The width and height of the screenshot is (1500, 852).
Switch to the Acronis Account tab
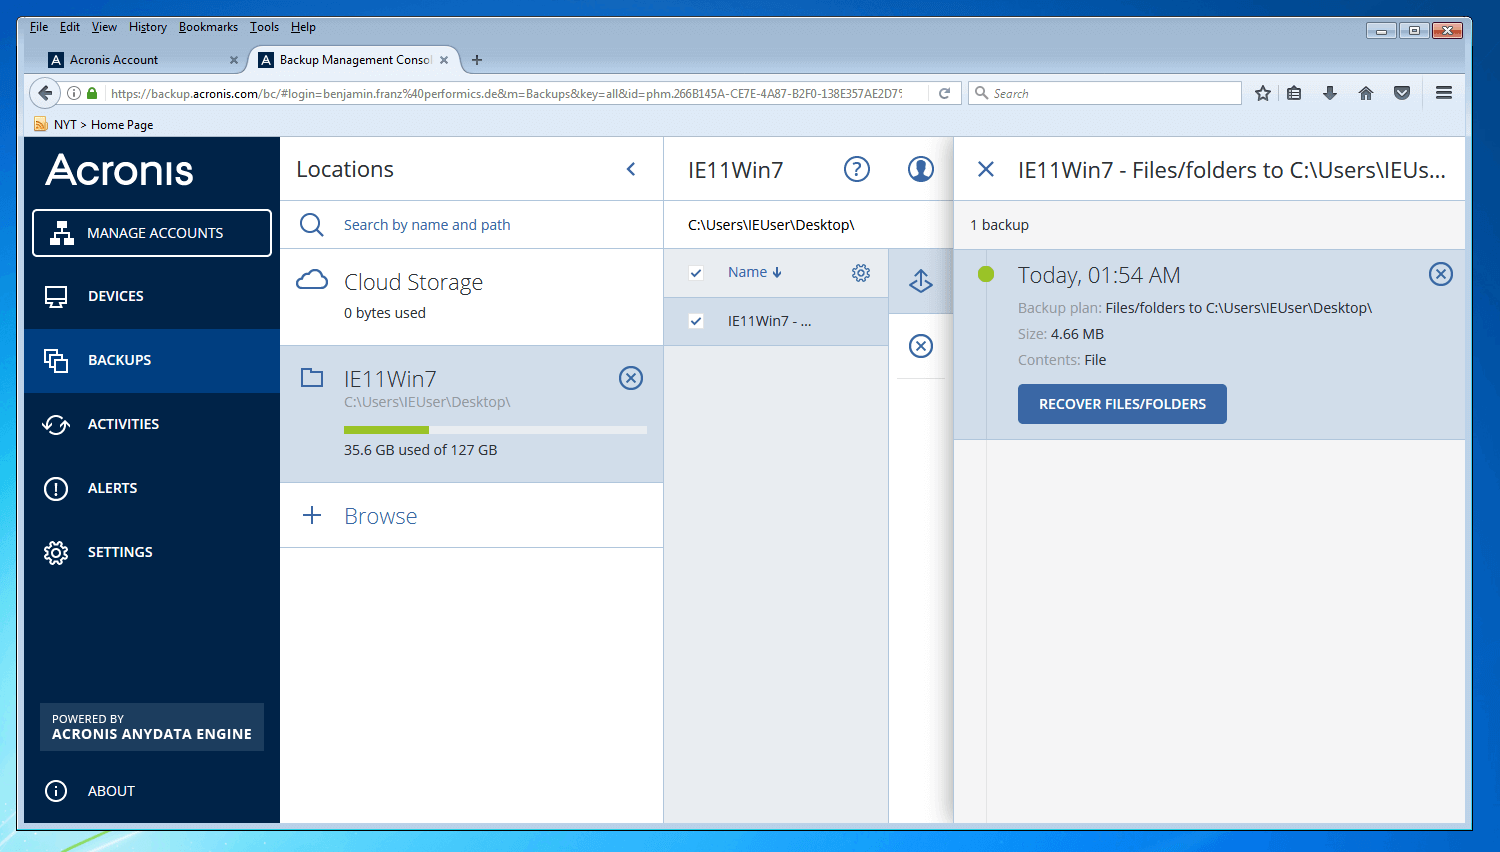tap(114, 60)
